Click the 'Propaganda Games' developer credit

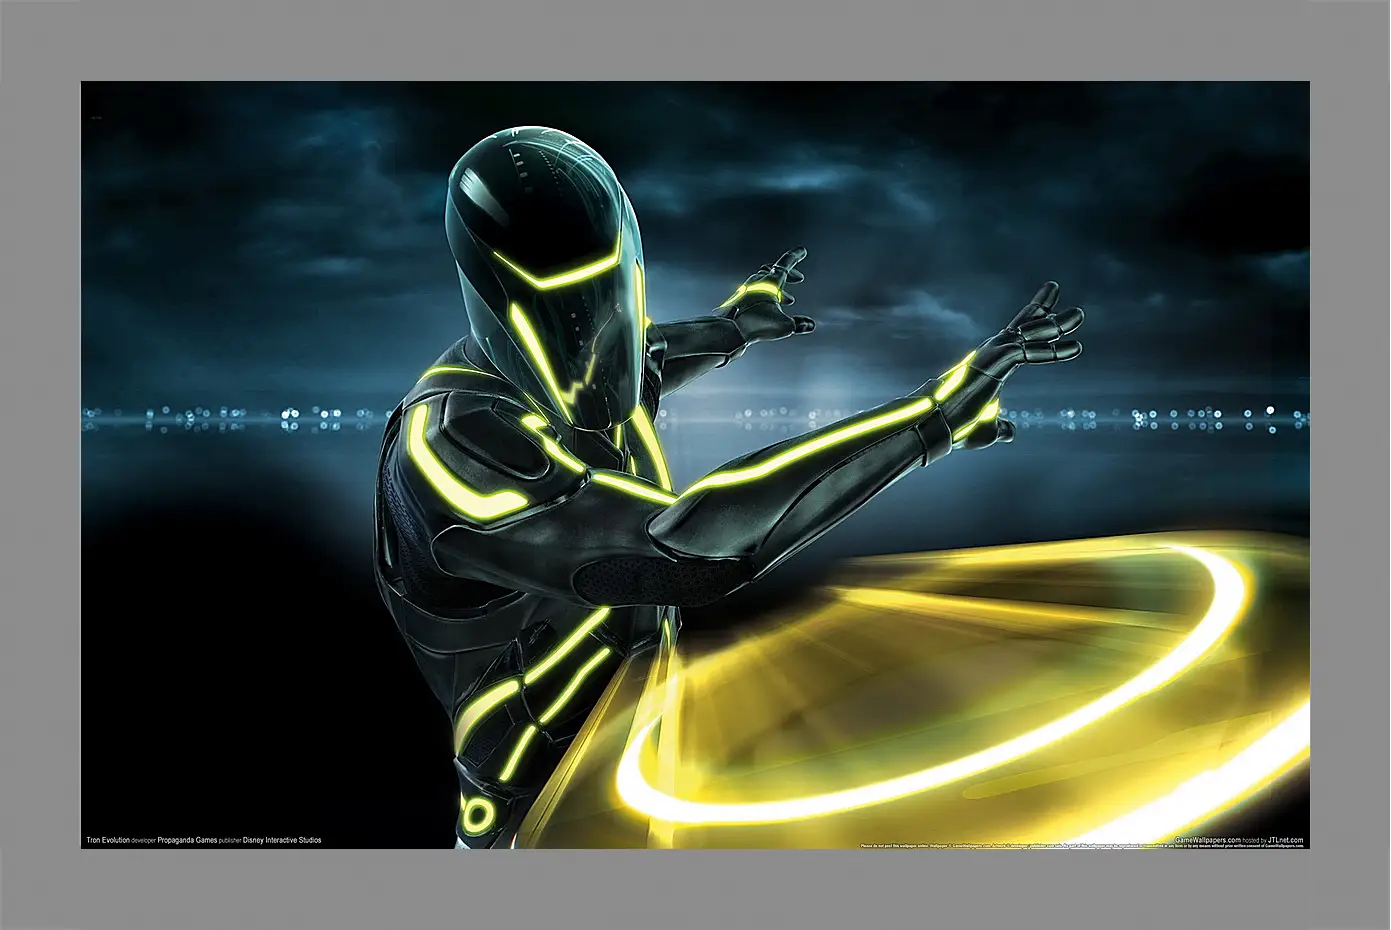(x=187, y=840)
